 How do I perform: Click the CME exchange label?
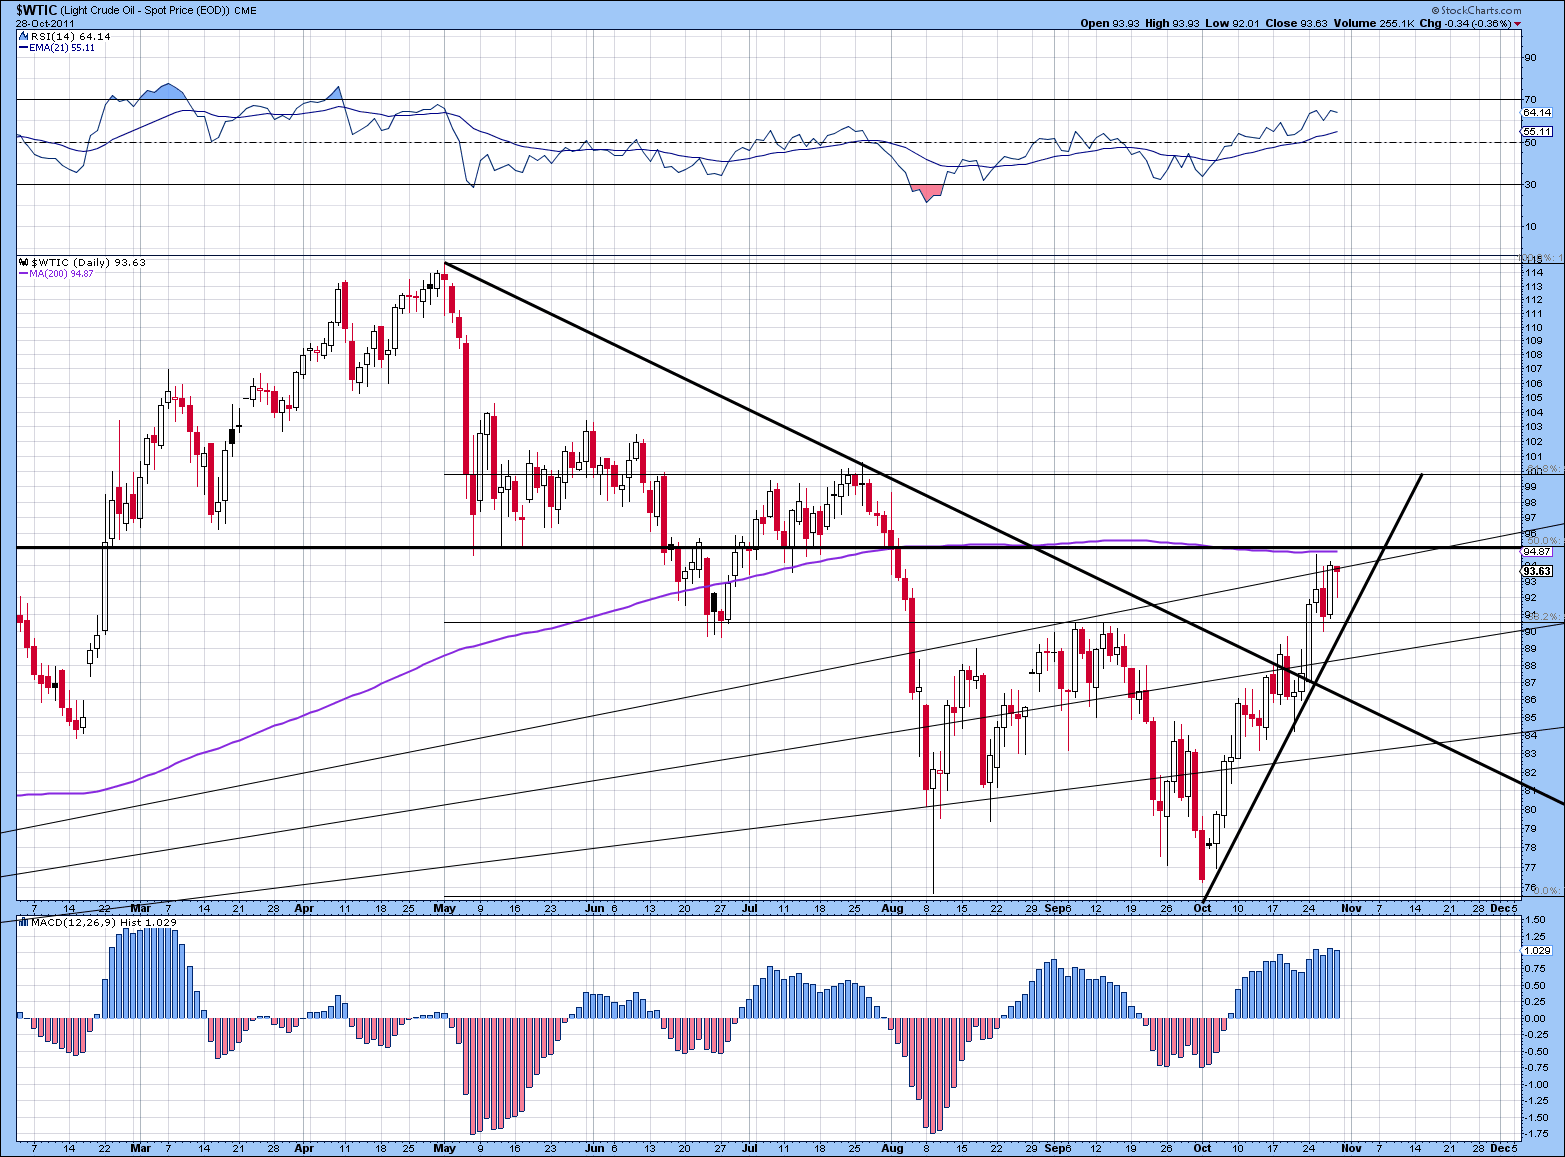245,10
